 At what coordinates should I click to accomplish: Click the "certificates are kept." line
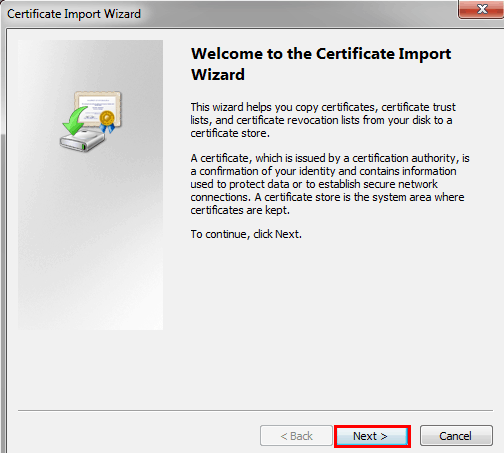pos(240,210)
